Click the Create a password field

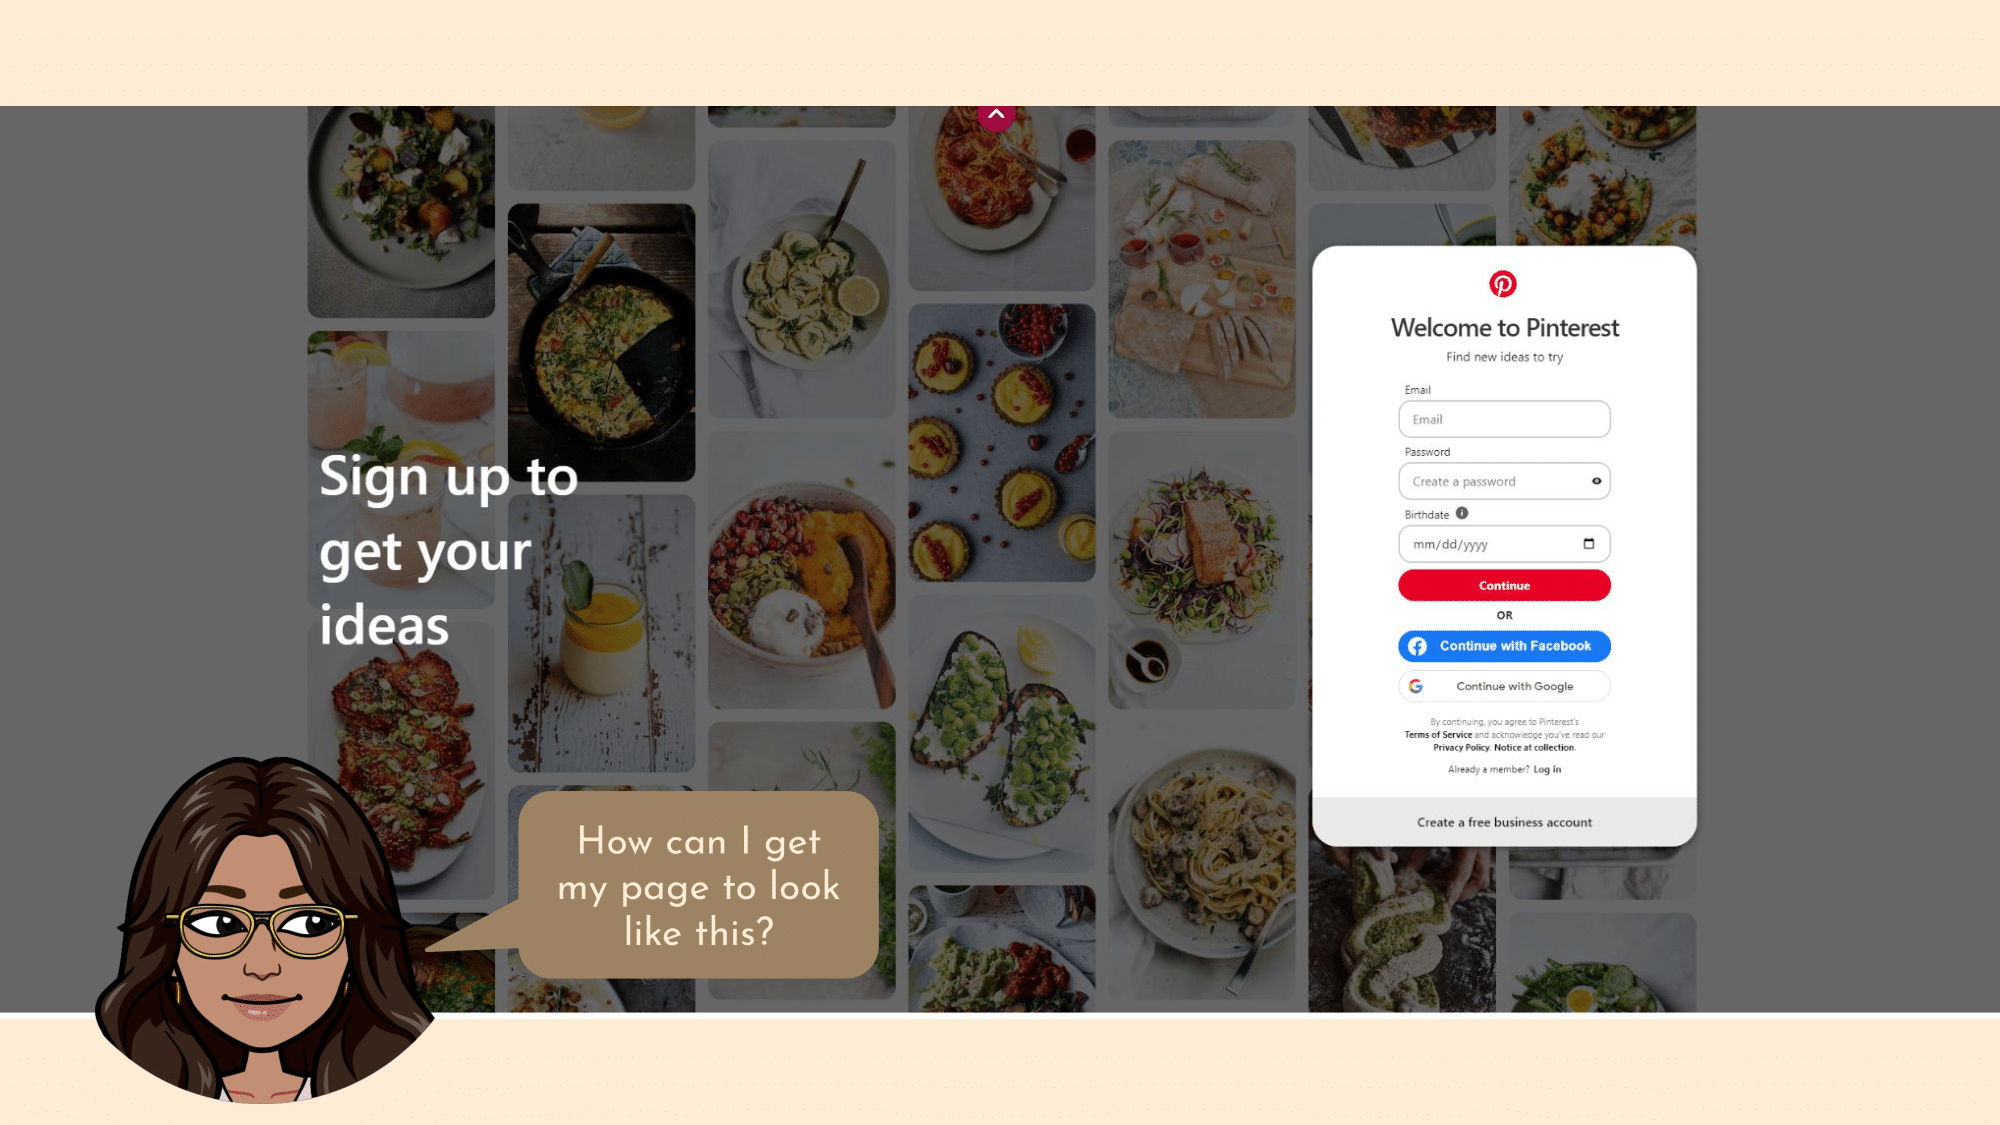pyautogui.click(x=1504, y=481)
